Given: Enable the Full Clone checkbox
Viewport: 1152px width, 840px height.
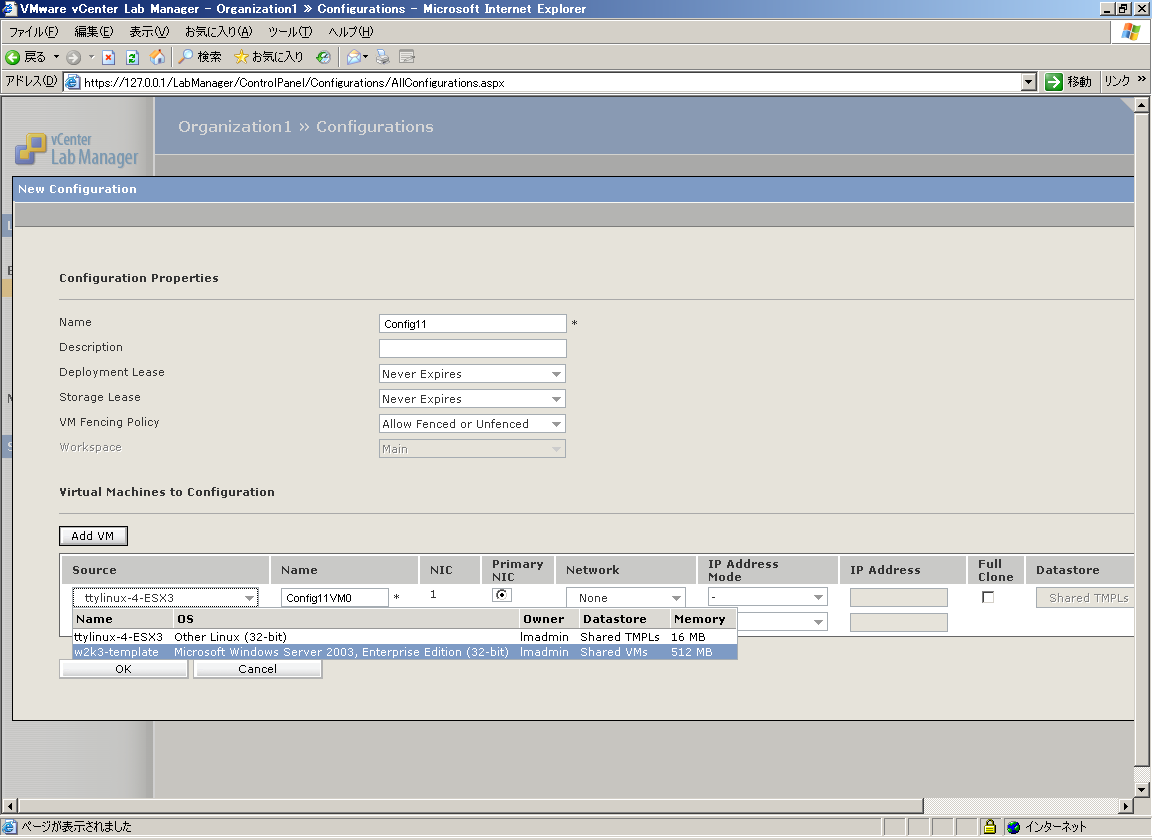Looking at the screenshot, I should (988, 597).
